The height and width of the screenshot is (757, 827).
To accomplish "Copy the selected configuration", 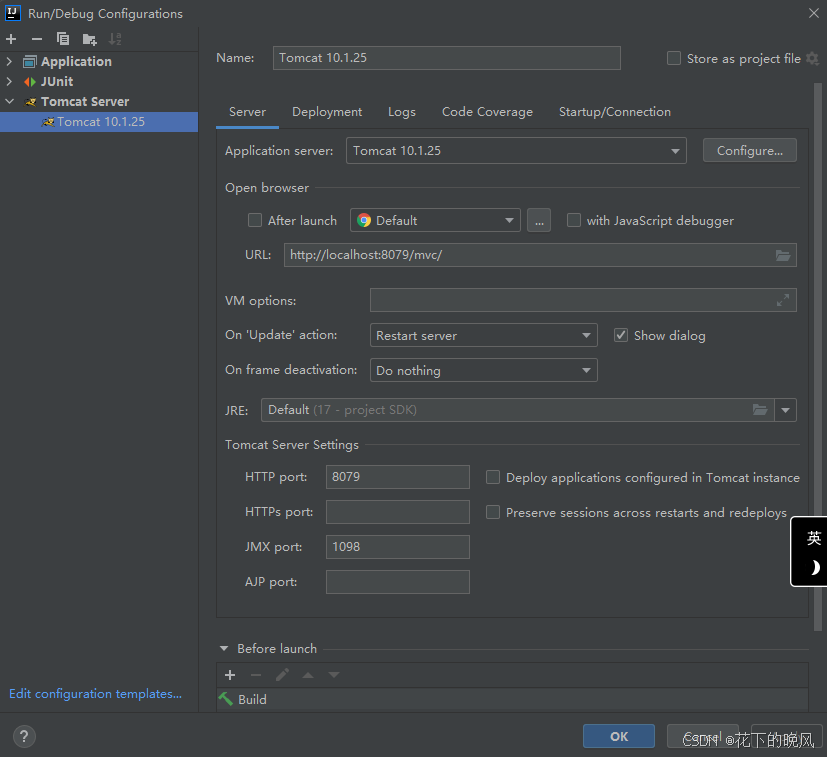I will (63, 39).
